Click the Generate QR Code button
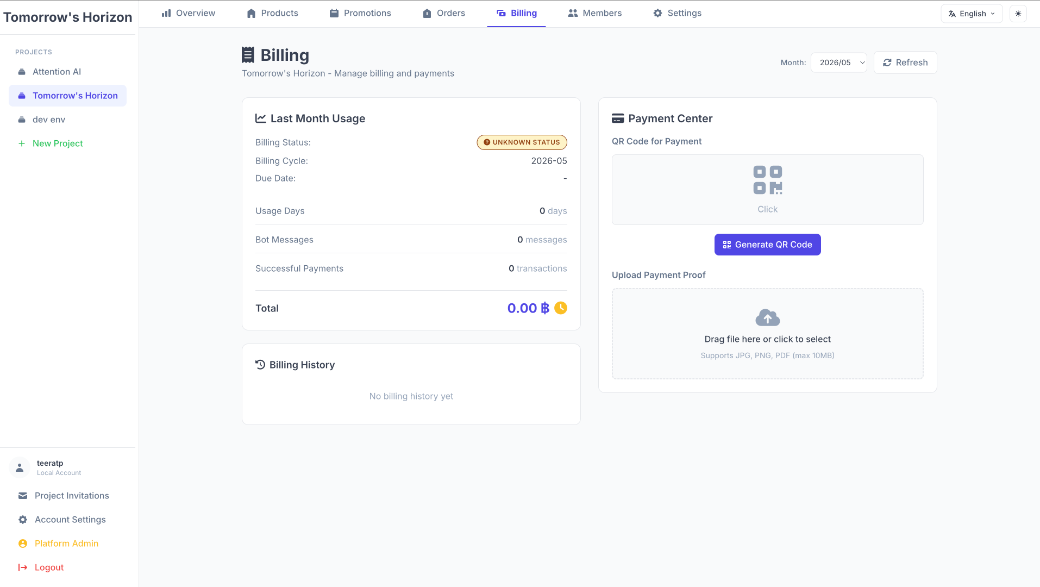The height and width of the screenshot is (587, 1040). (767, 245)
